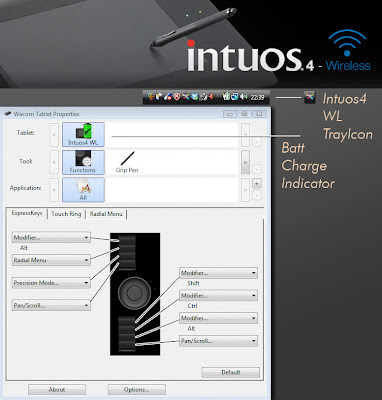Remove application with the minus button
The width and height of the screenshot is (382, 400).
(257, 195)
